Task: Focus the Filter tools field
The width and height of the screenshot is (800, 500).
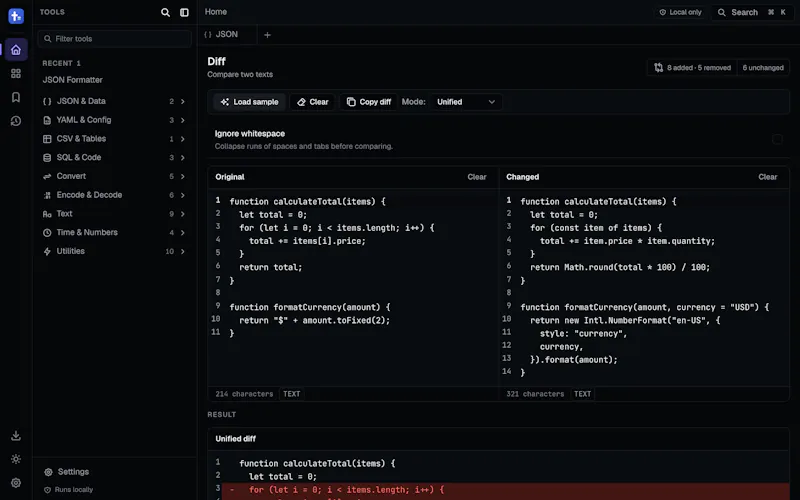Action: pos(115,39)
